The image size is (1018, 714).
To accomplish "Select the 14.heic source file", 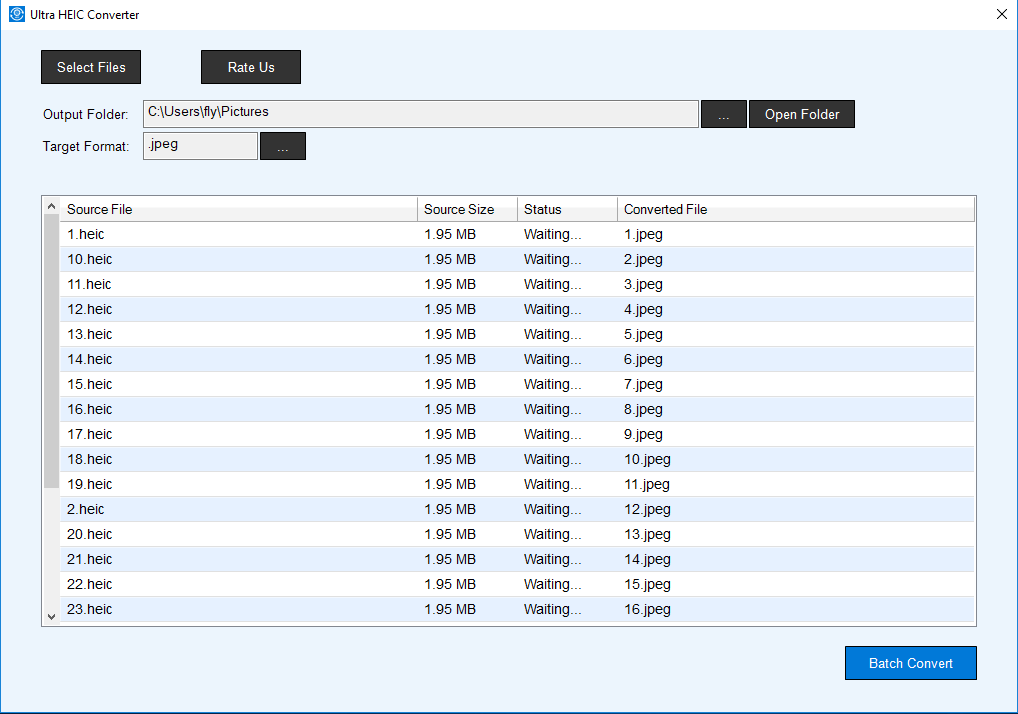I will [x=90, y=359].
